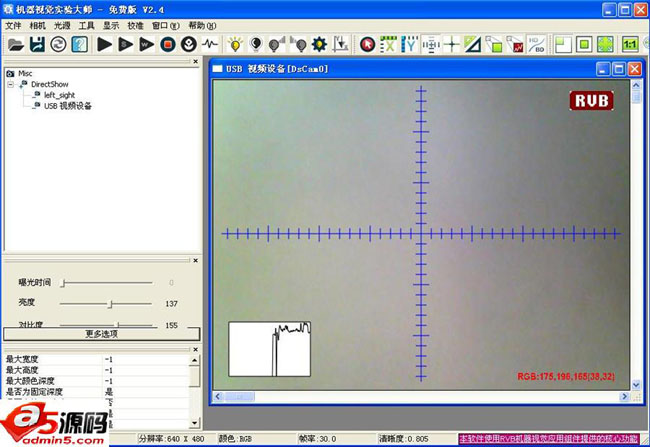Click the 更多选项 button
The width and height of the screenshot is (650, 447).
[x=100, y=333]
